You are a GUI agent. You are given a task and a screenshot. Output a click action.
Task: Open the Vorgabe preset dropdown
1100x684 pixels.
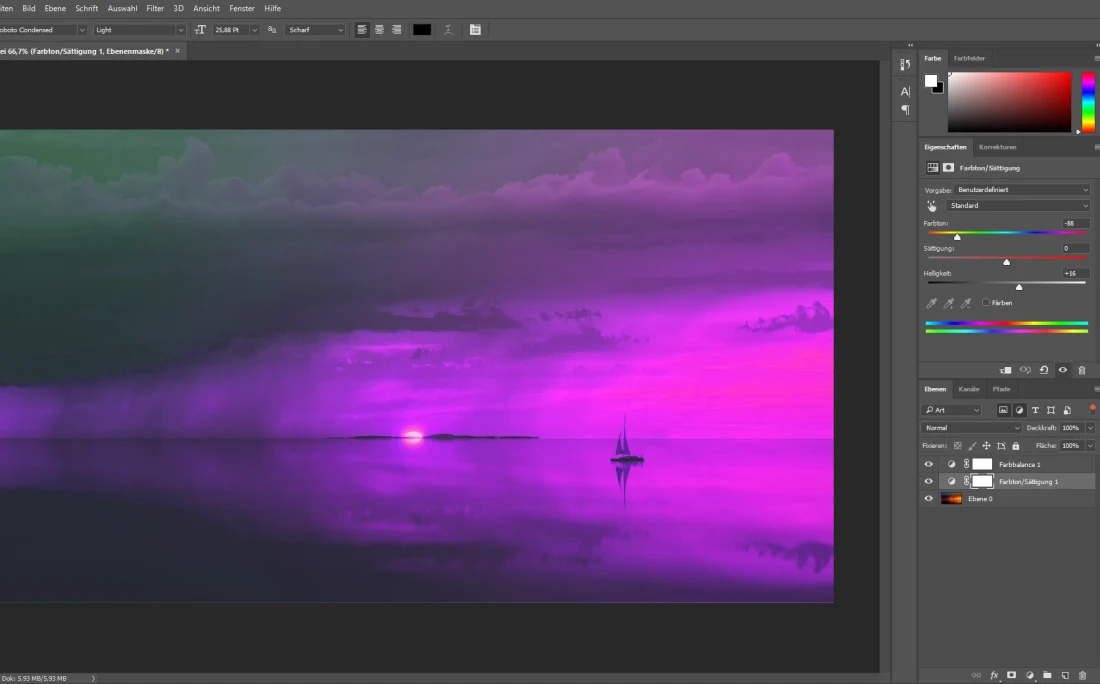[1018, 189]
